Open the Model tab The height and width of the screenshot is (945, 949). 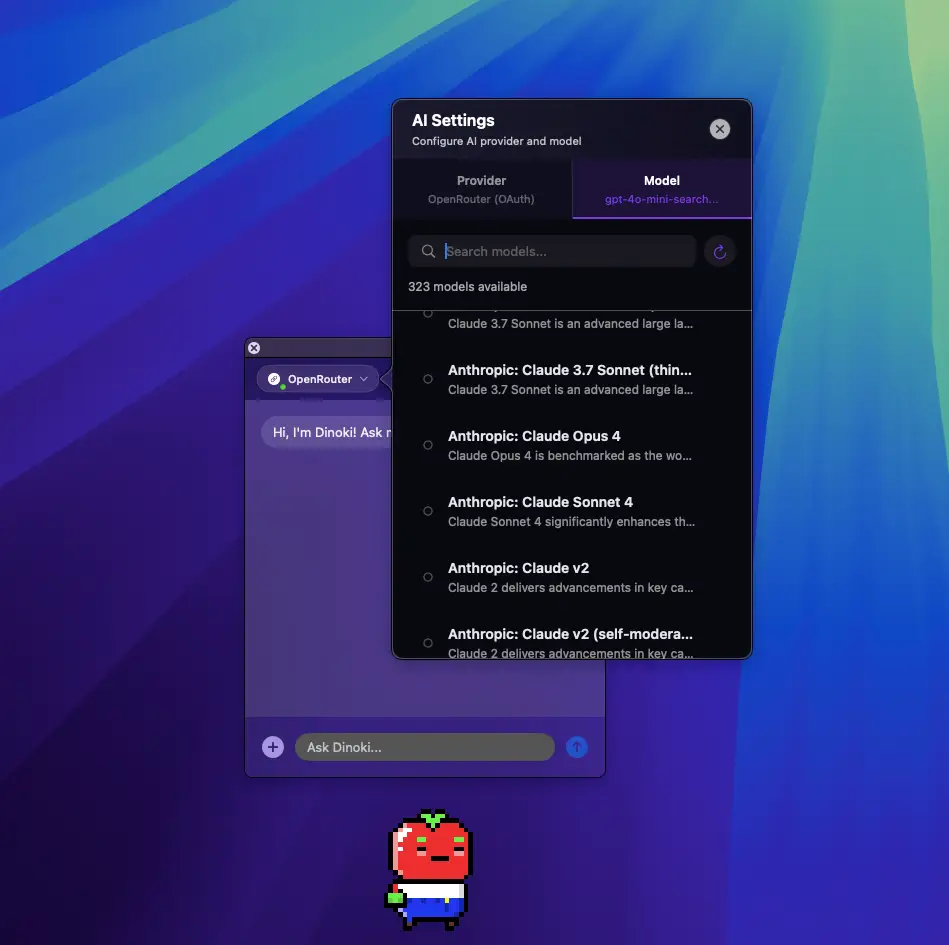pos(661,189)
